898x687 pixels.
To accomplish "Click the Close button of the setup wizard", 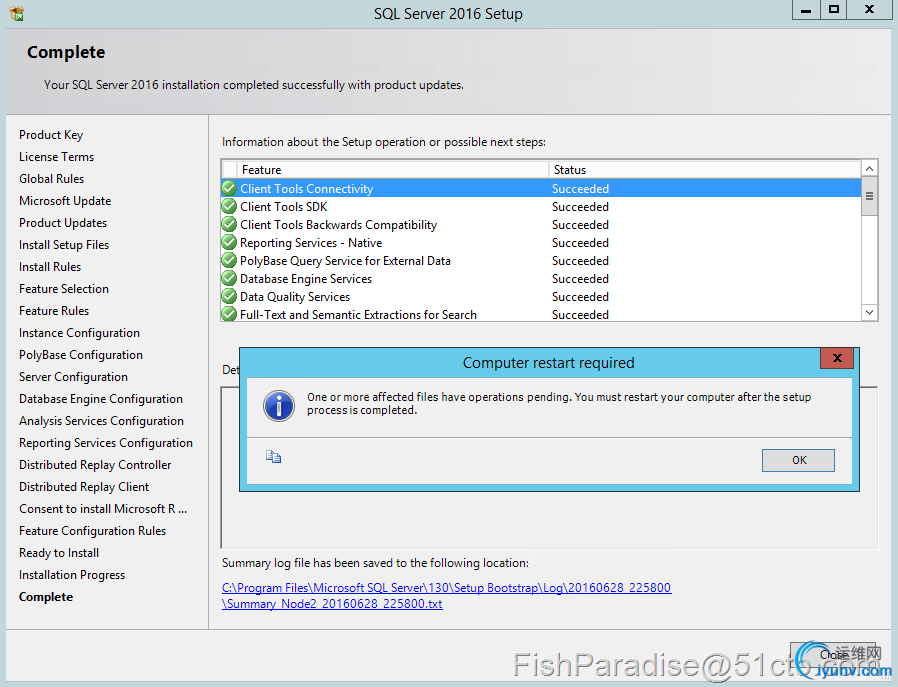I will tap(833, 654).
